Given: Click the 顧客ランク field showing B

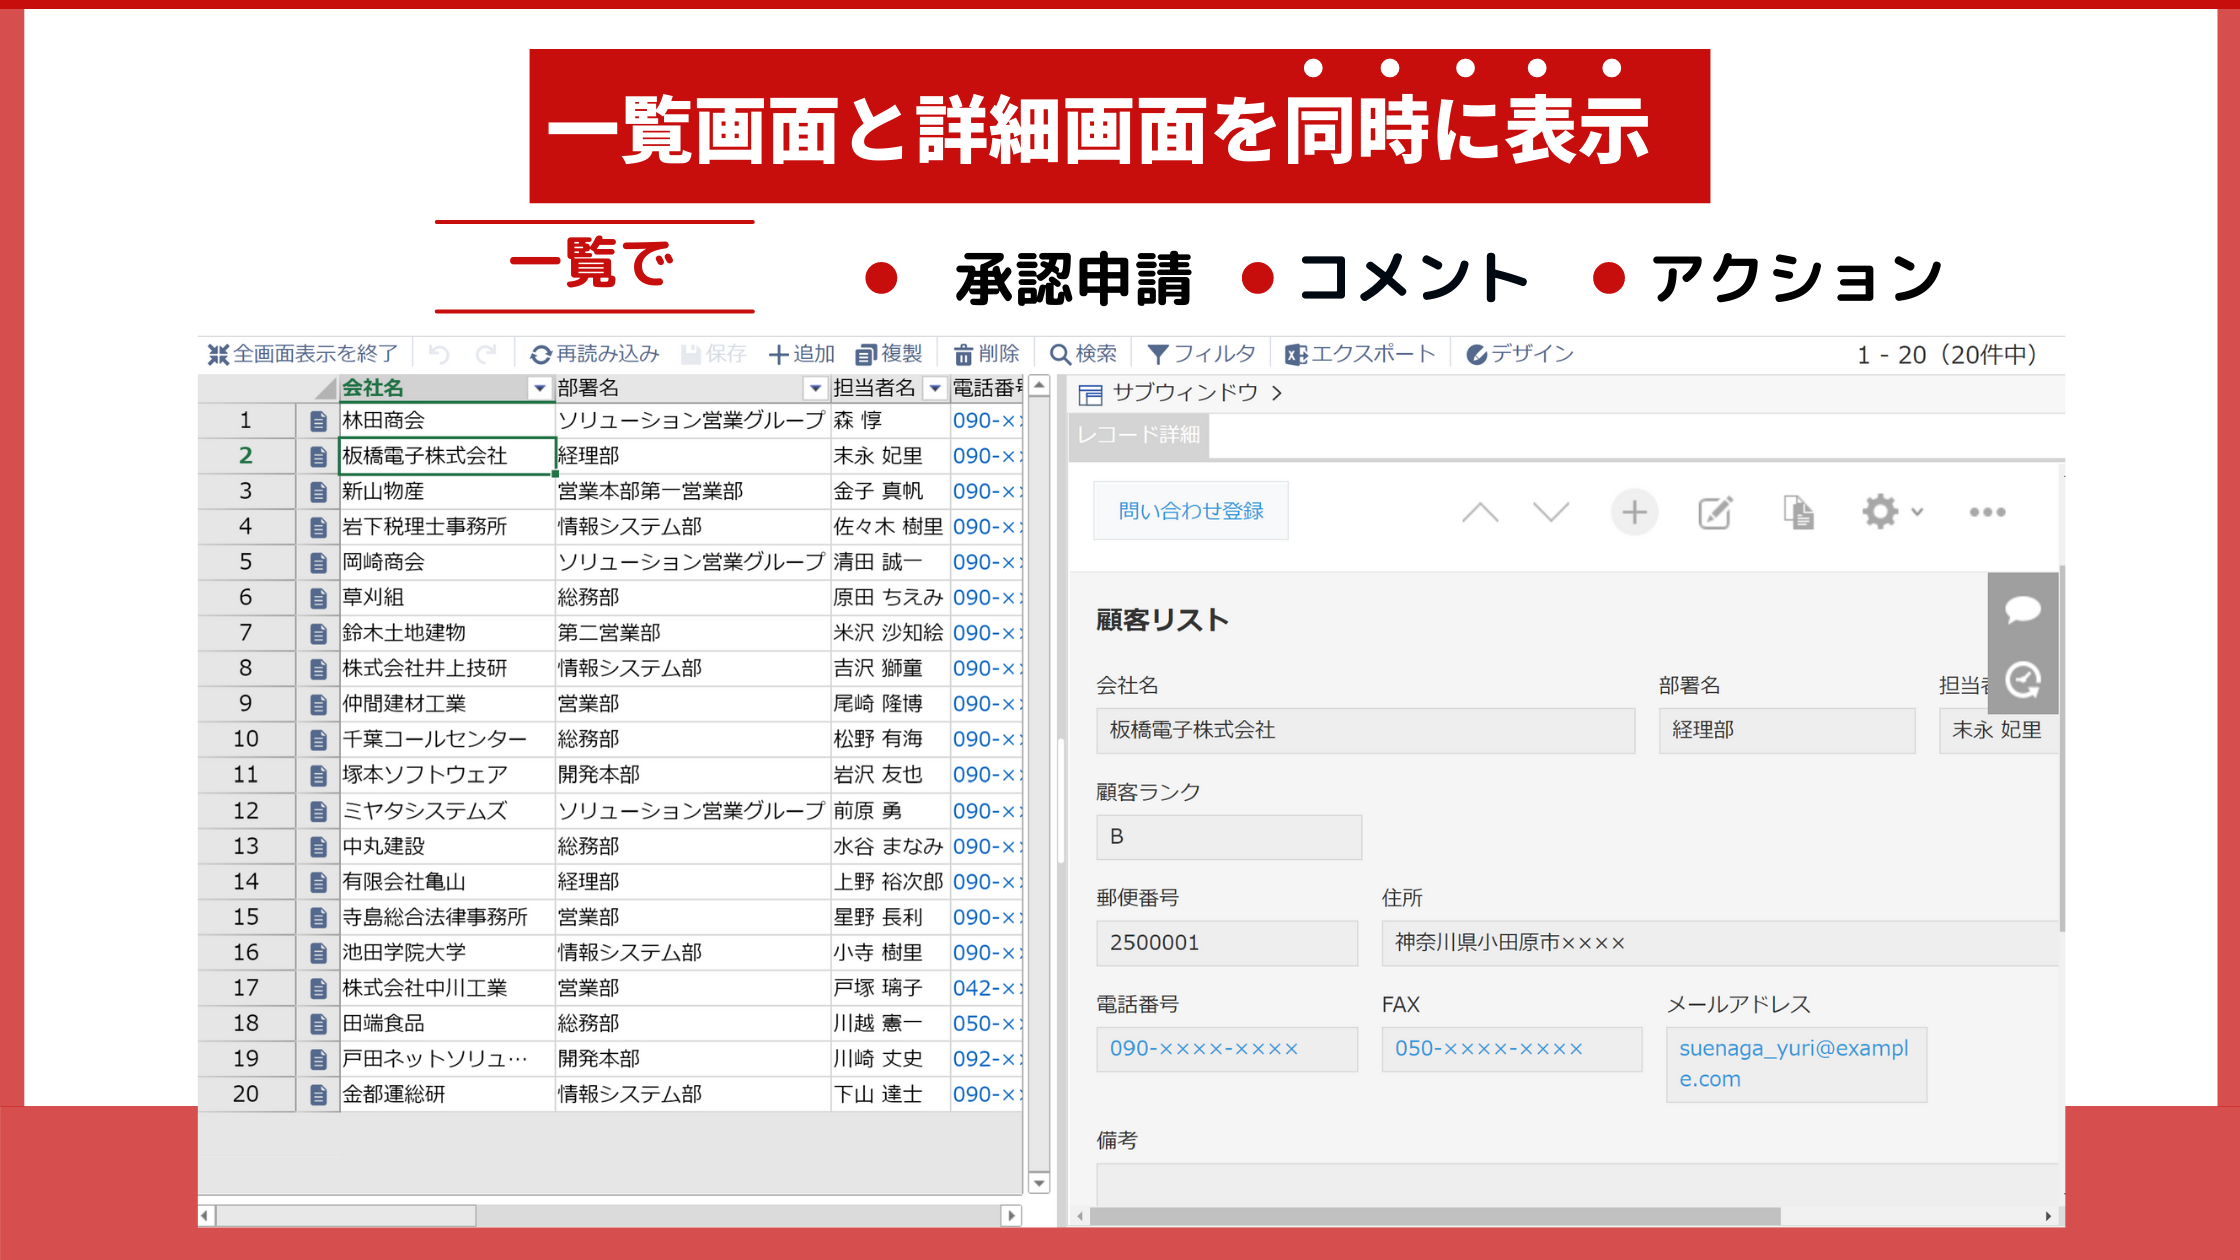Looking at the screenshot, I should point(1229,837).
